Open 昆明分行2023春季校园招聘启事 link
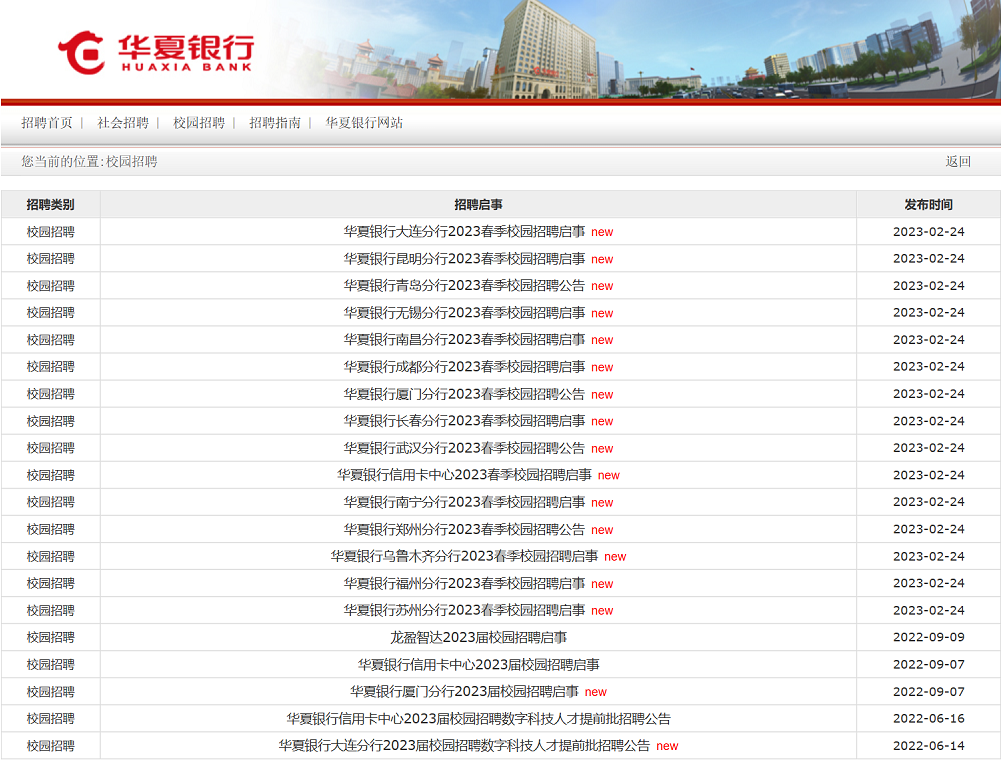 point(464,259)
